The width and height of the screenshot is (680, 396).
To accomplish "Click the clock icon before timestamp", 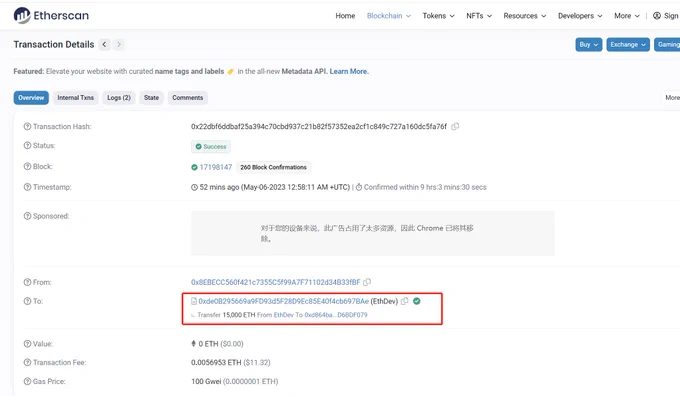I will (x=194, y=187).
